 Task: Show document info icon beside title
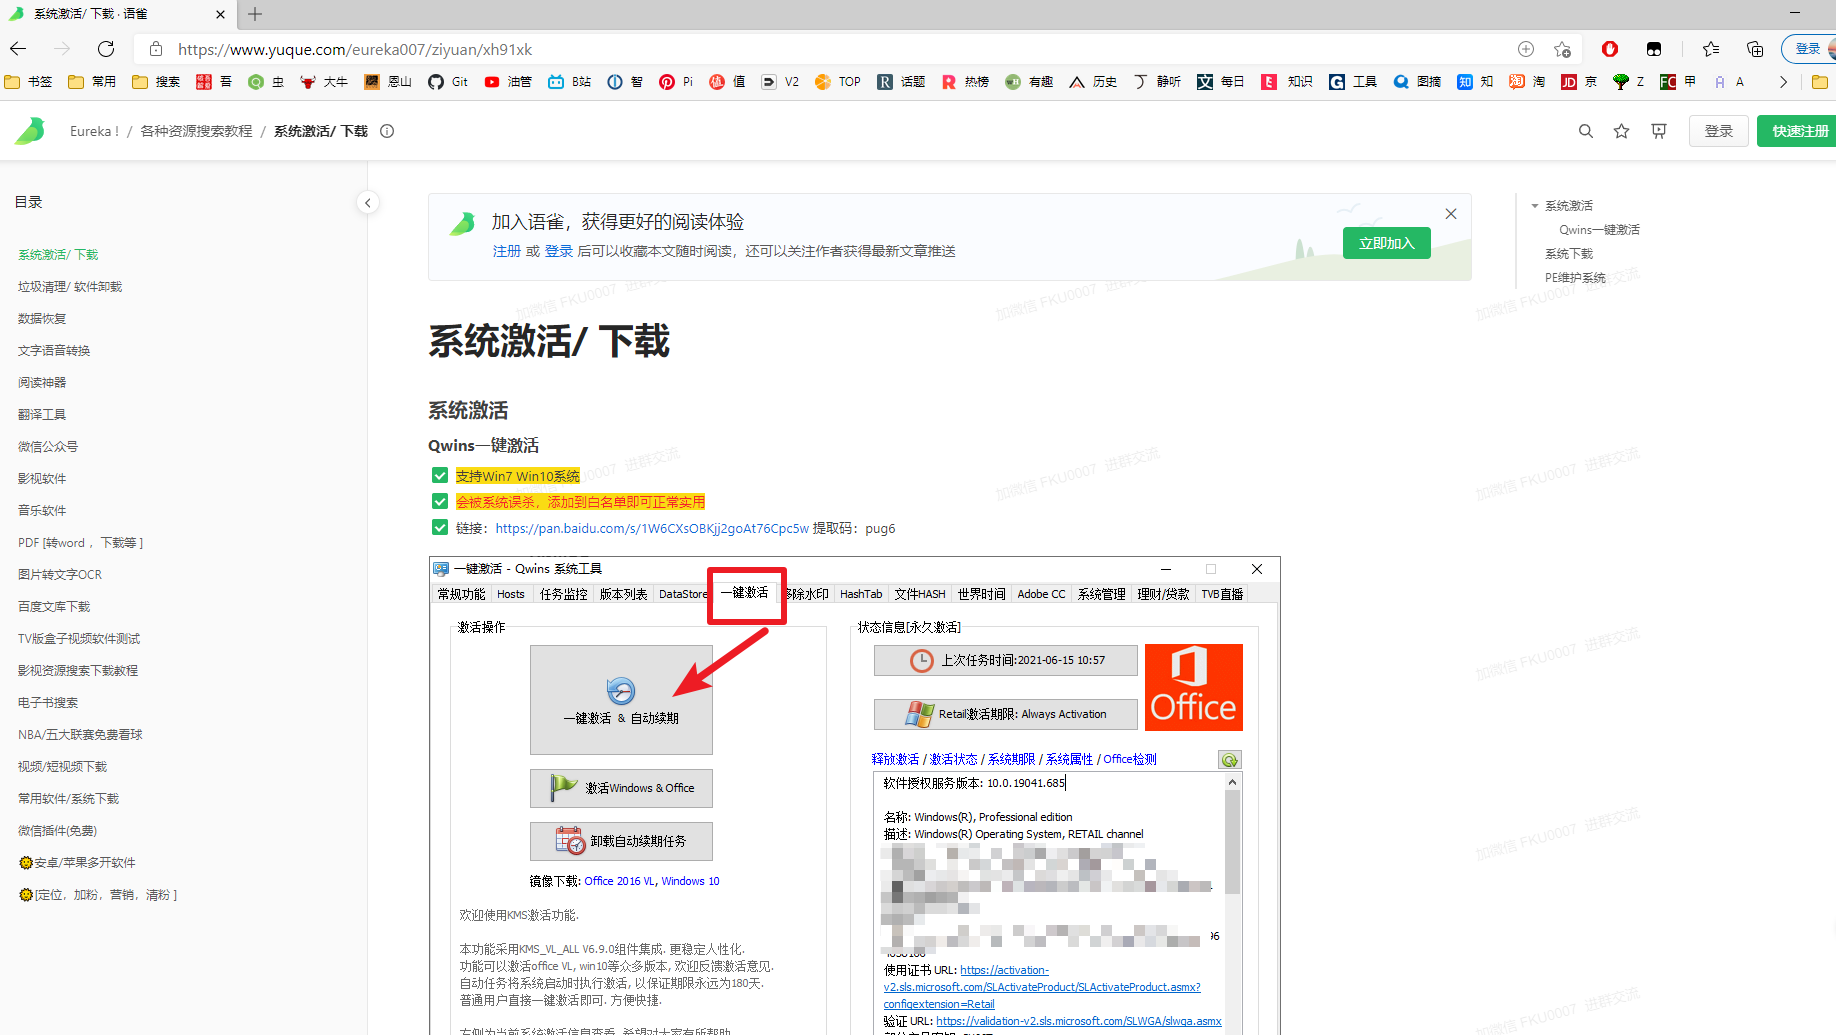(x=387, y=131)
